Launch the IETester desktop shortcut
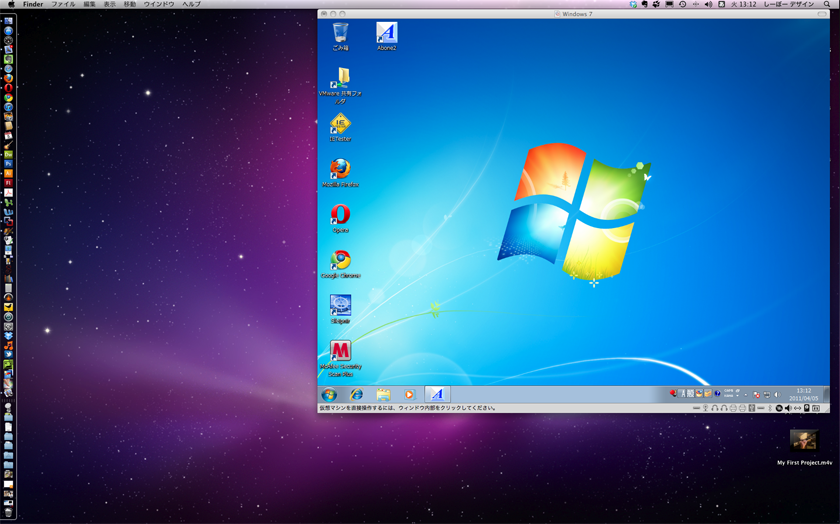Viewport: 840px width, 524px height. click(340, 128)
